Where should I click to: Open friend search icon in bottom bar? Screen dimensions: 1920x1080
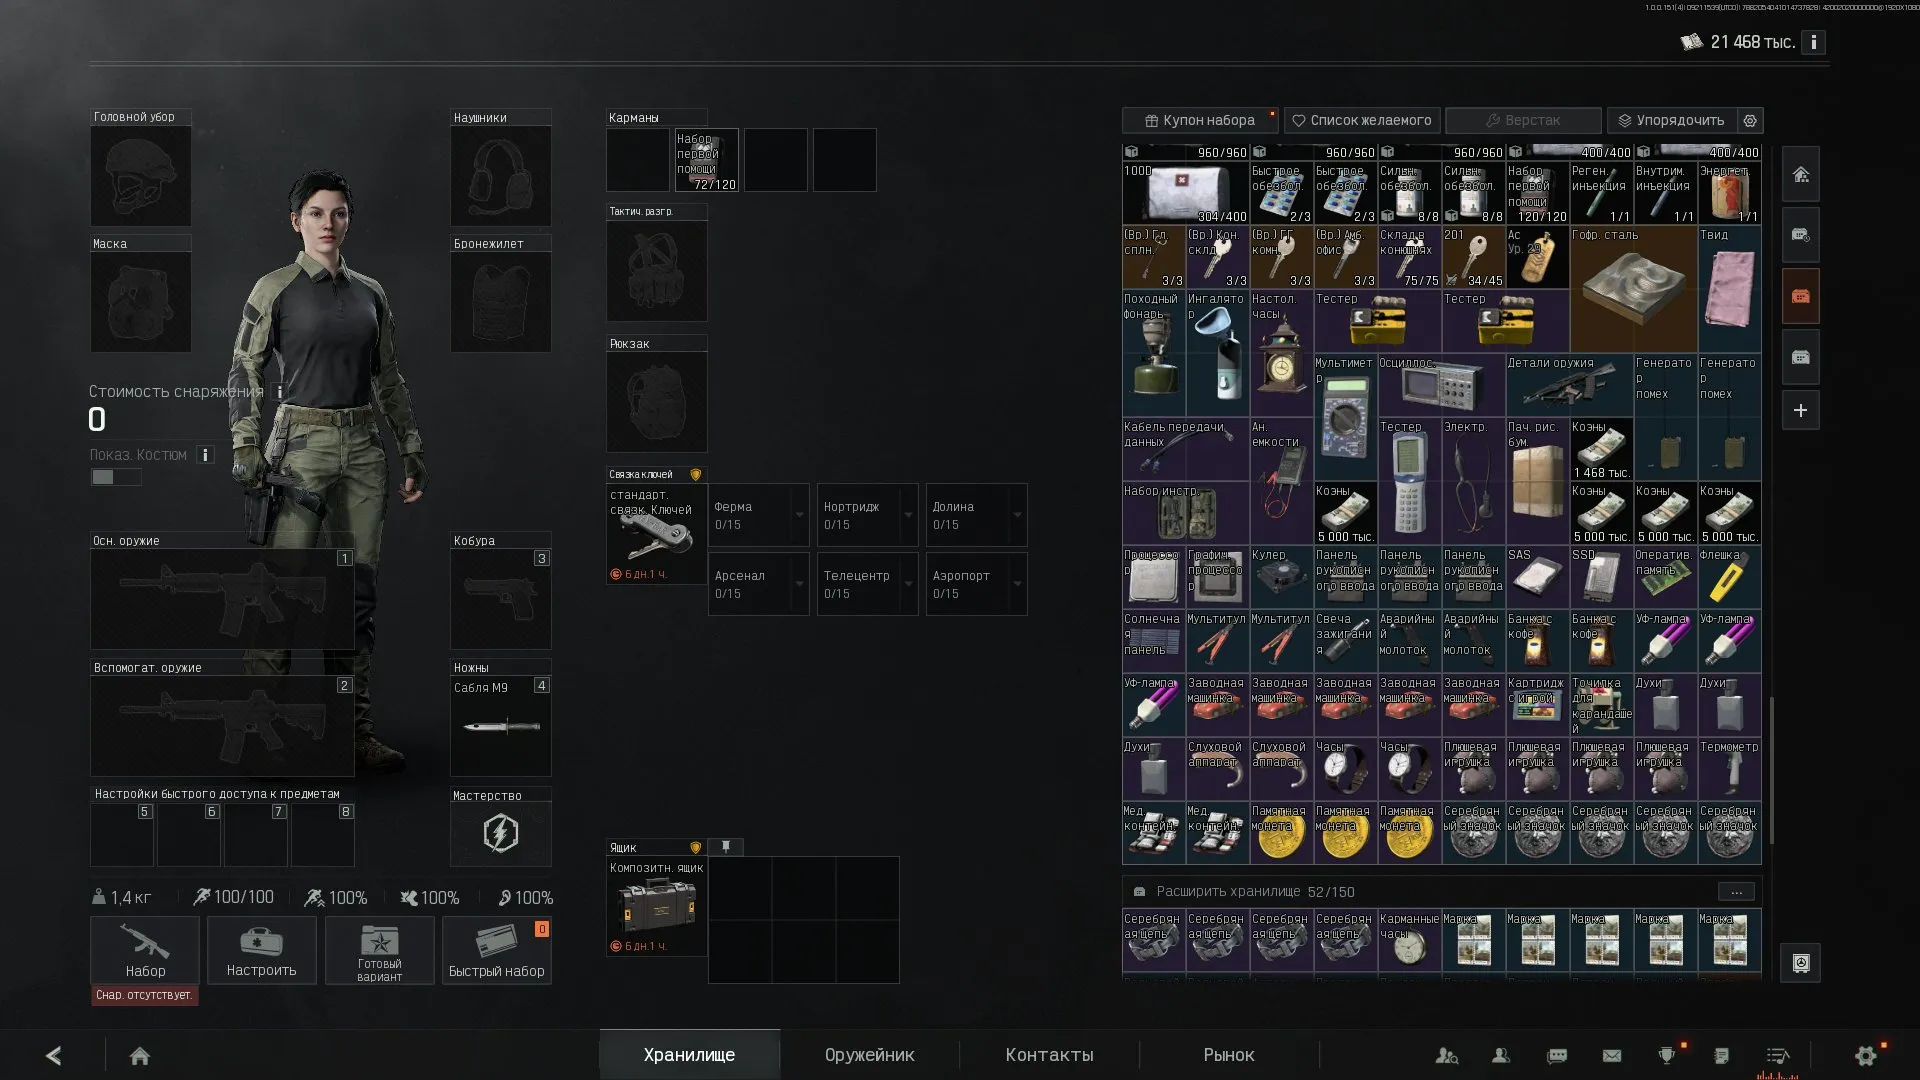pos(1446,1055)
